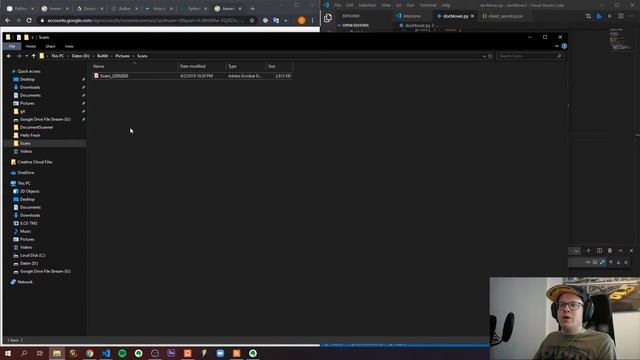This screenshot has width=640, height=360.
Task: Open the Selection menu in VS Code
Action: (x=367, y=5)
